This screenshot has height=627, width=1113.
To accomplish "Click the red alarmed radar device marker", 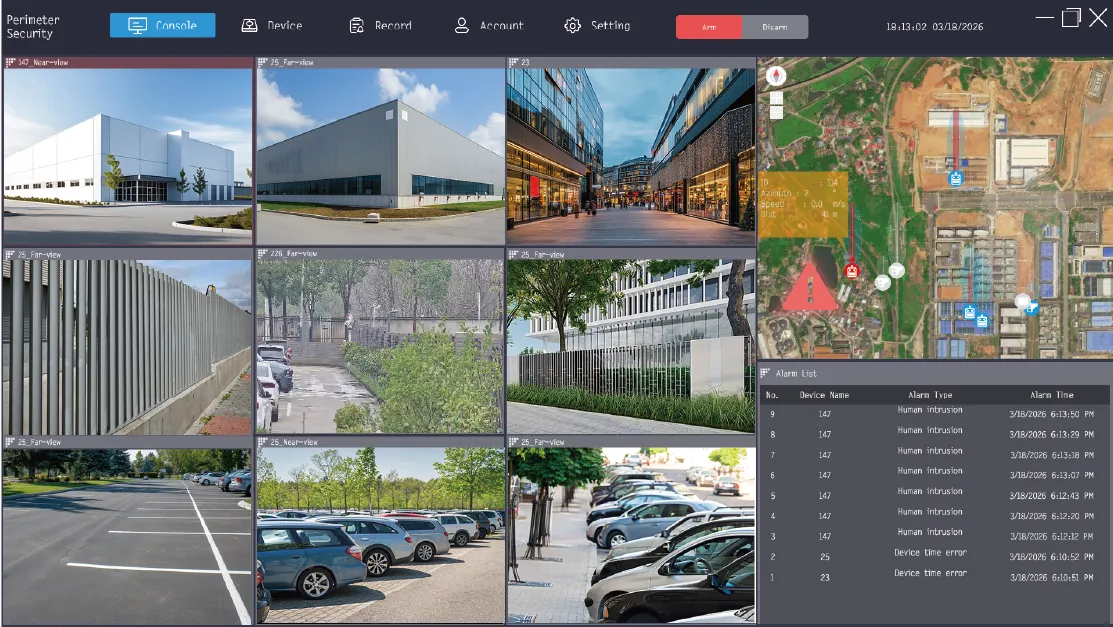I will tap(852, 271).
